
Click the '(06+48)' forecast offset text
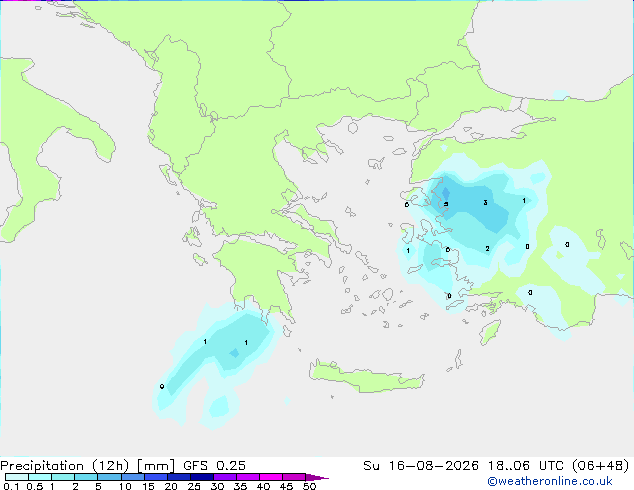pyautogui.click(x=601, y=466)
